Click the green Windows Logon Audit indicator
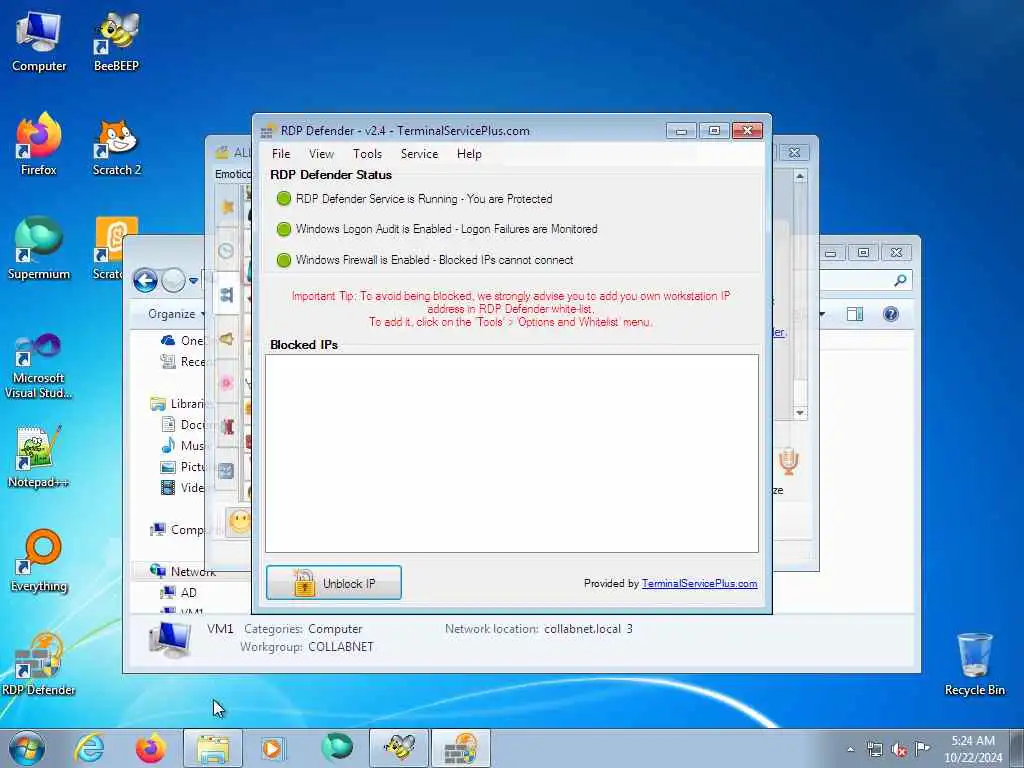Image resolution: width=1024 pixels, height=768 pixels. click(283, 229)
